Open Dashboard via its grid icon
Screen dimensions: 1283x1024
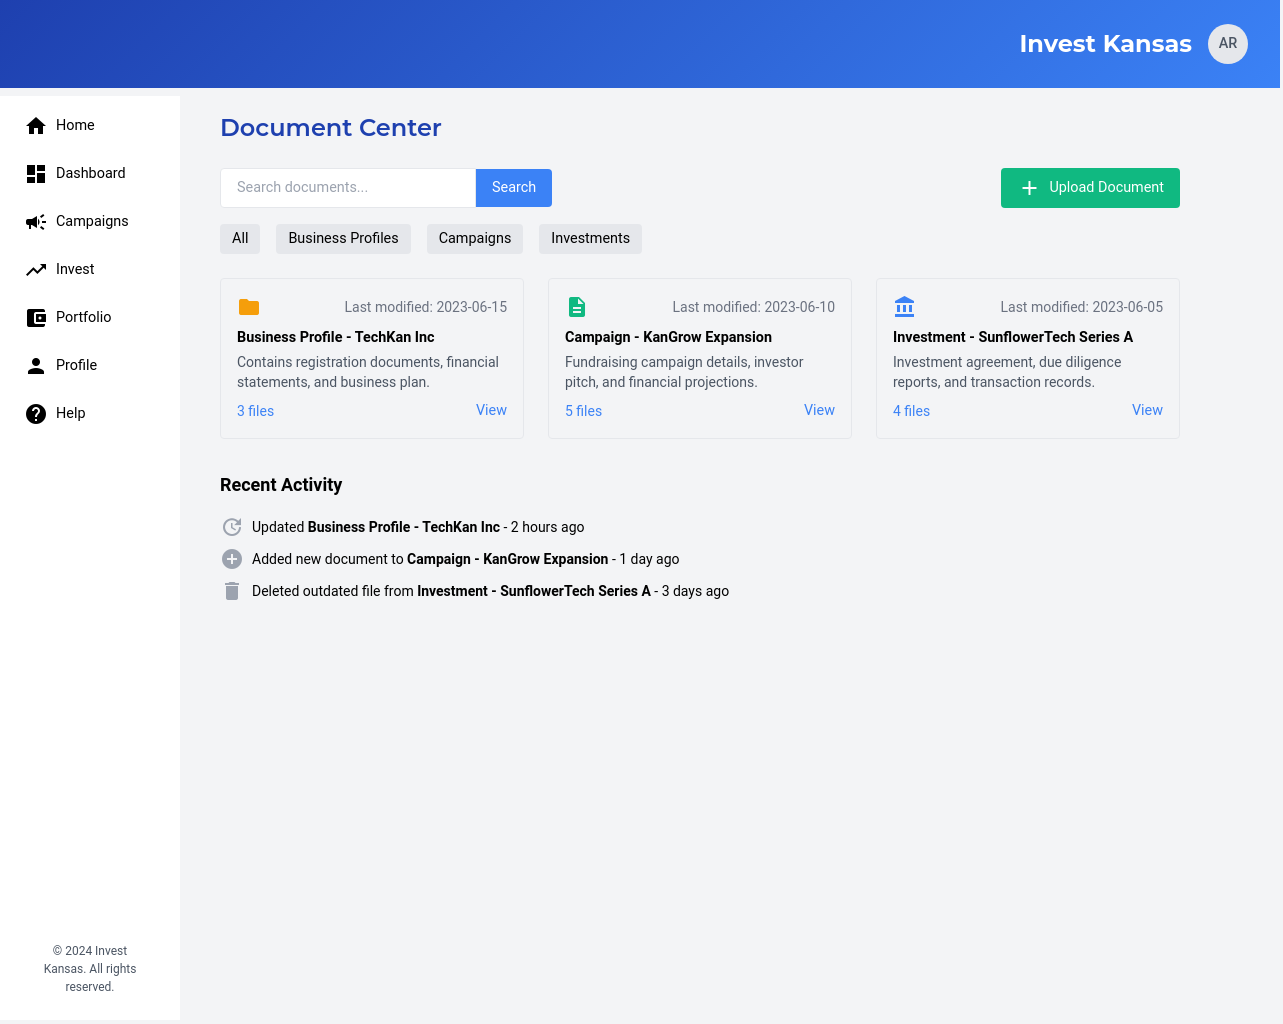coord(36,174)
